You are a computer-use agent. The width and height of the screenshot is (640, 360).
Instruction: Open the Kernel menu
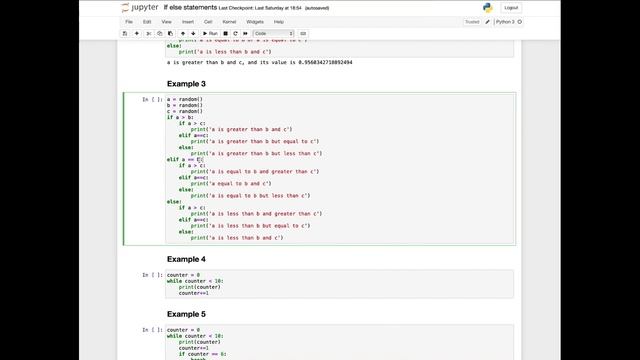pyautogui.click(x=229, y=22)
